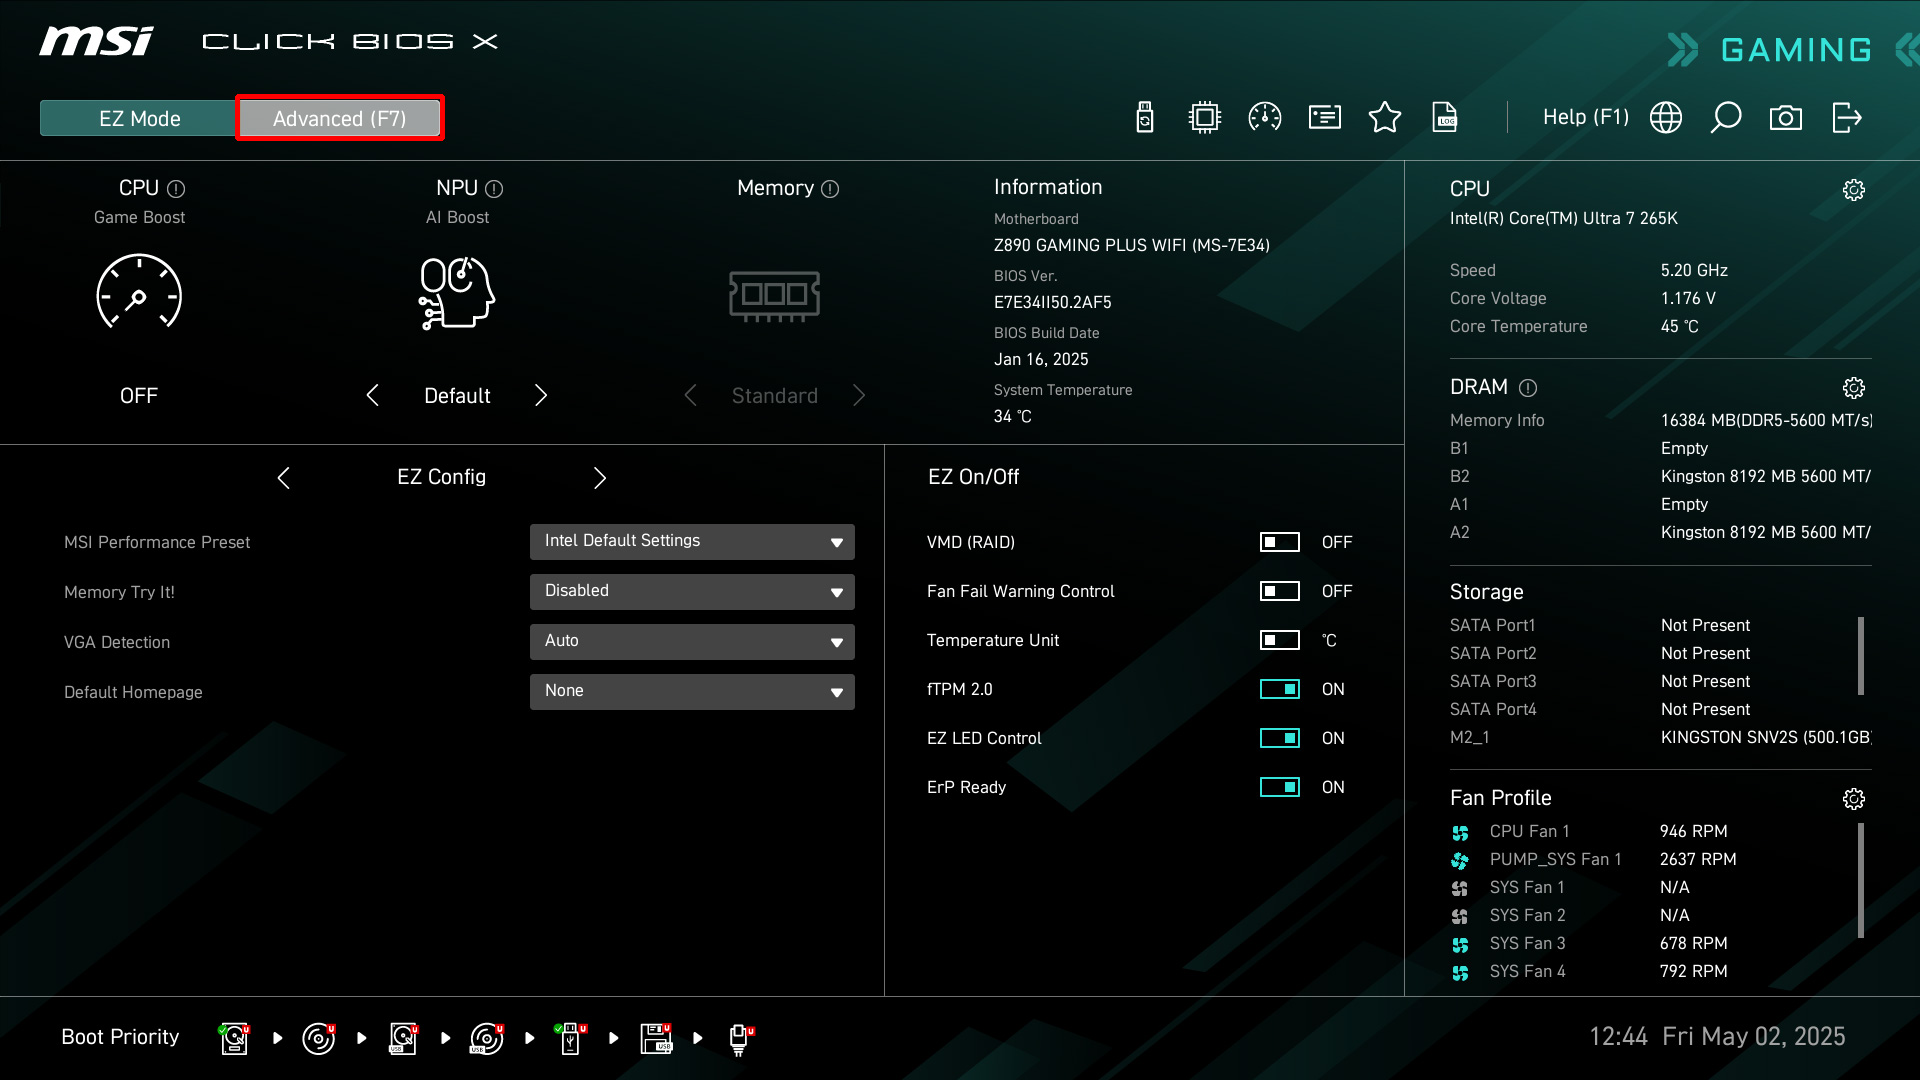Select USB hard disk boot device icon

[403, 1038]
